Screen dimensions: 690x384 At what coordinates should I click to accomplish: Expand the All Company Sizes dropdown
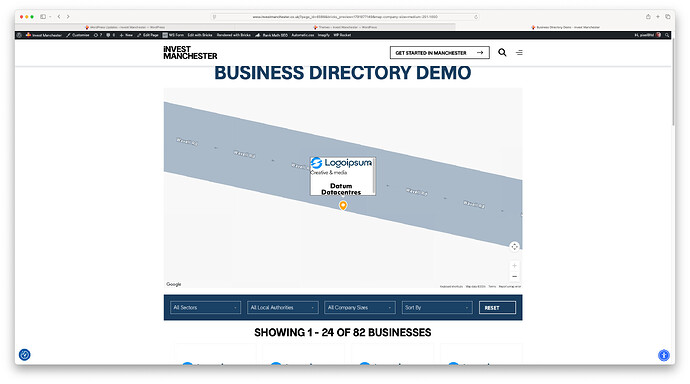360,307
